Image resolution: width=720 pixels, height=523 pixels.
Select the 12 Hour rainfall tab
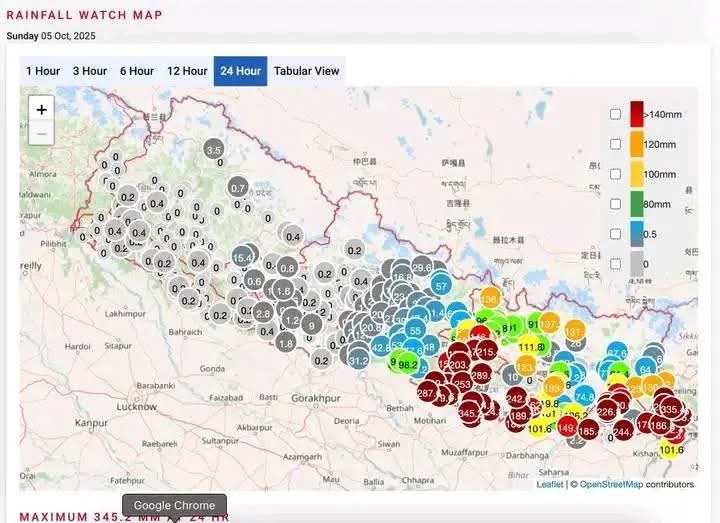[x=187, y=71]
